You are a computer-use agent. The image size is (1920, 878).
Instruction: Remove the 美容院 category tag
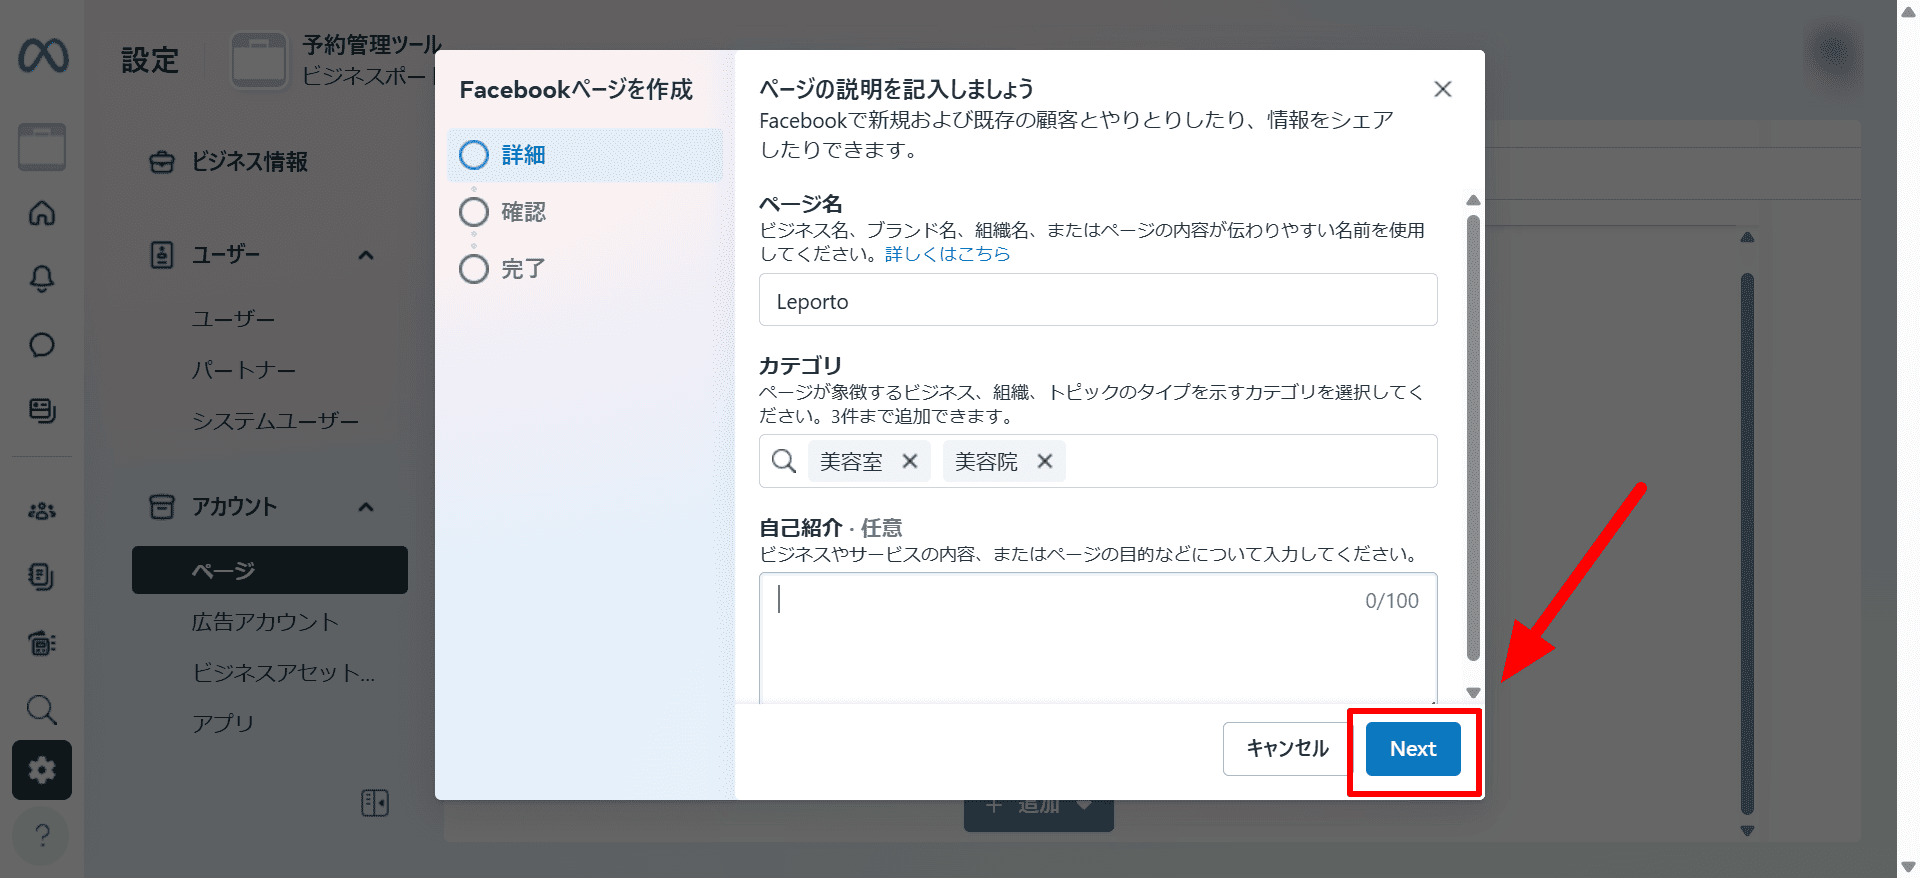click(1045, 461)
